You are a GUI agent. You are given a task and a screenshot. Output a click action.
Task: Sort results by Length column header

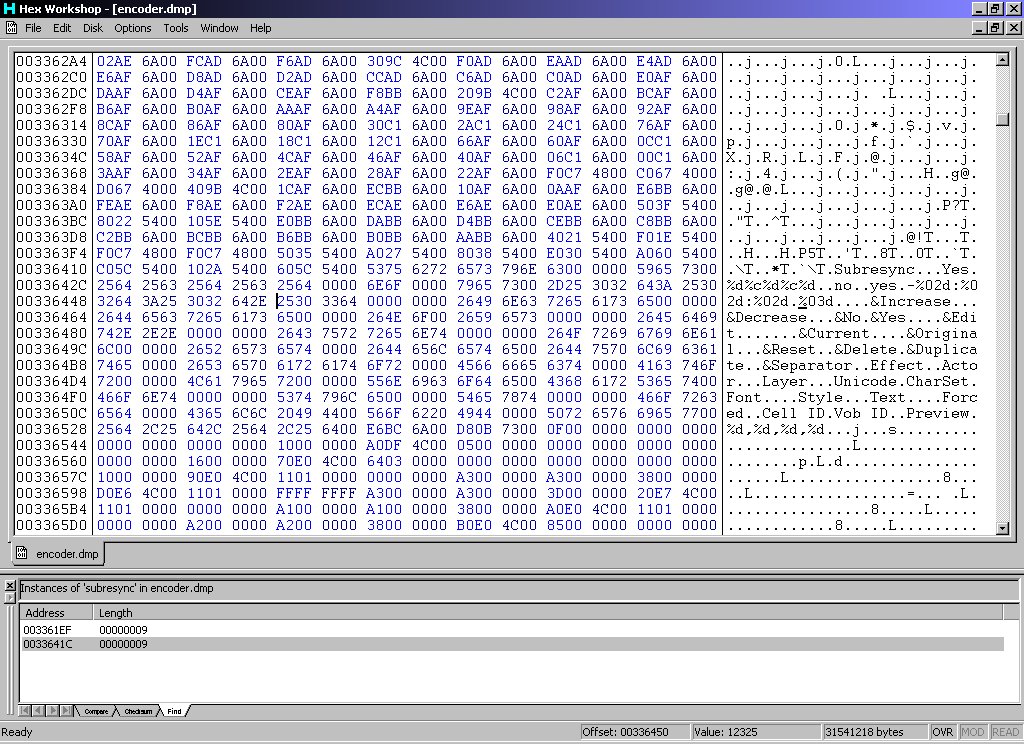tap(548, 613)
